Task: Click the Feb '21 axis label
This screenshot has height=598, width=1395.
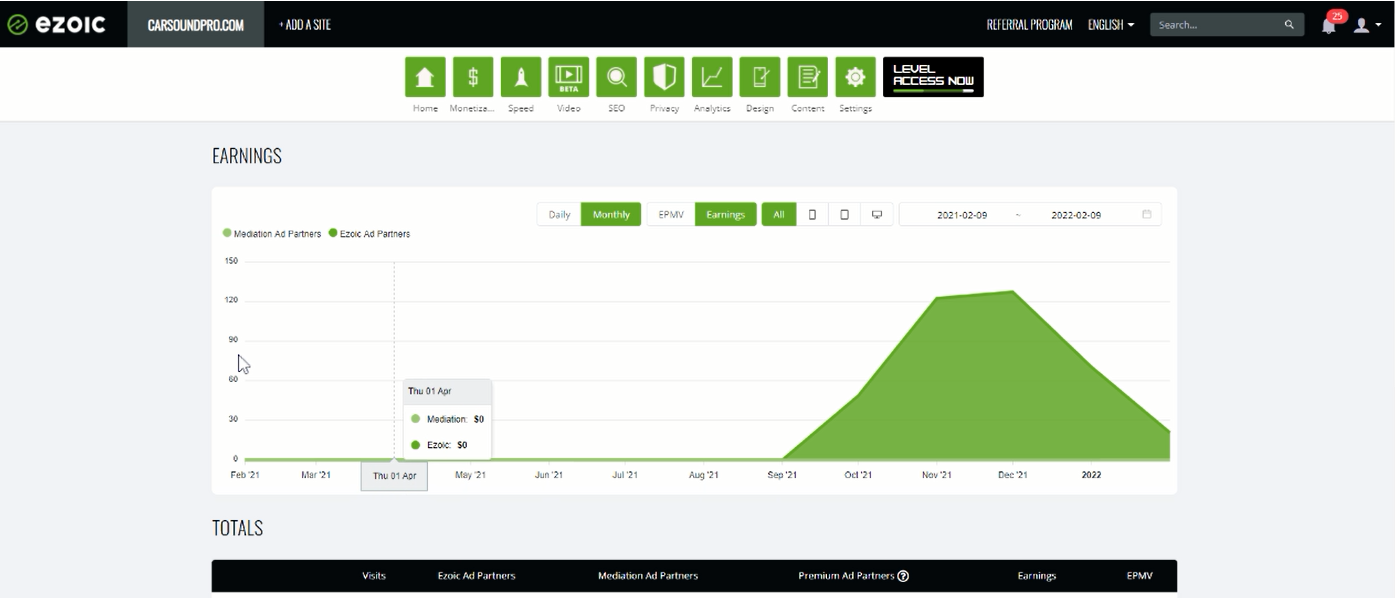Action: (x=245, y=475)
